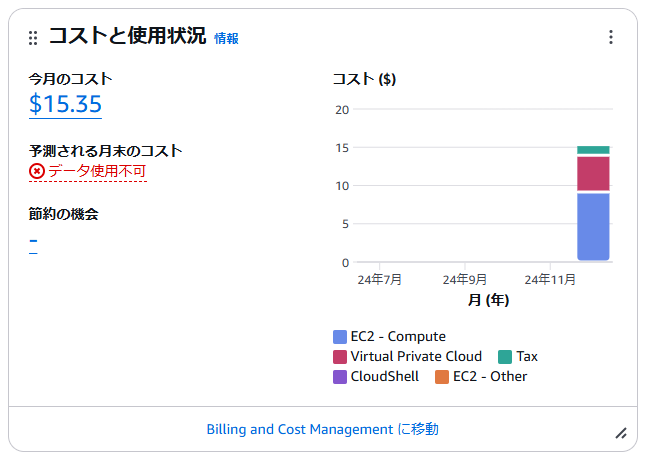Click the CloudShell legend label
Screen dimensions: 654x461
click(385, 376)
